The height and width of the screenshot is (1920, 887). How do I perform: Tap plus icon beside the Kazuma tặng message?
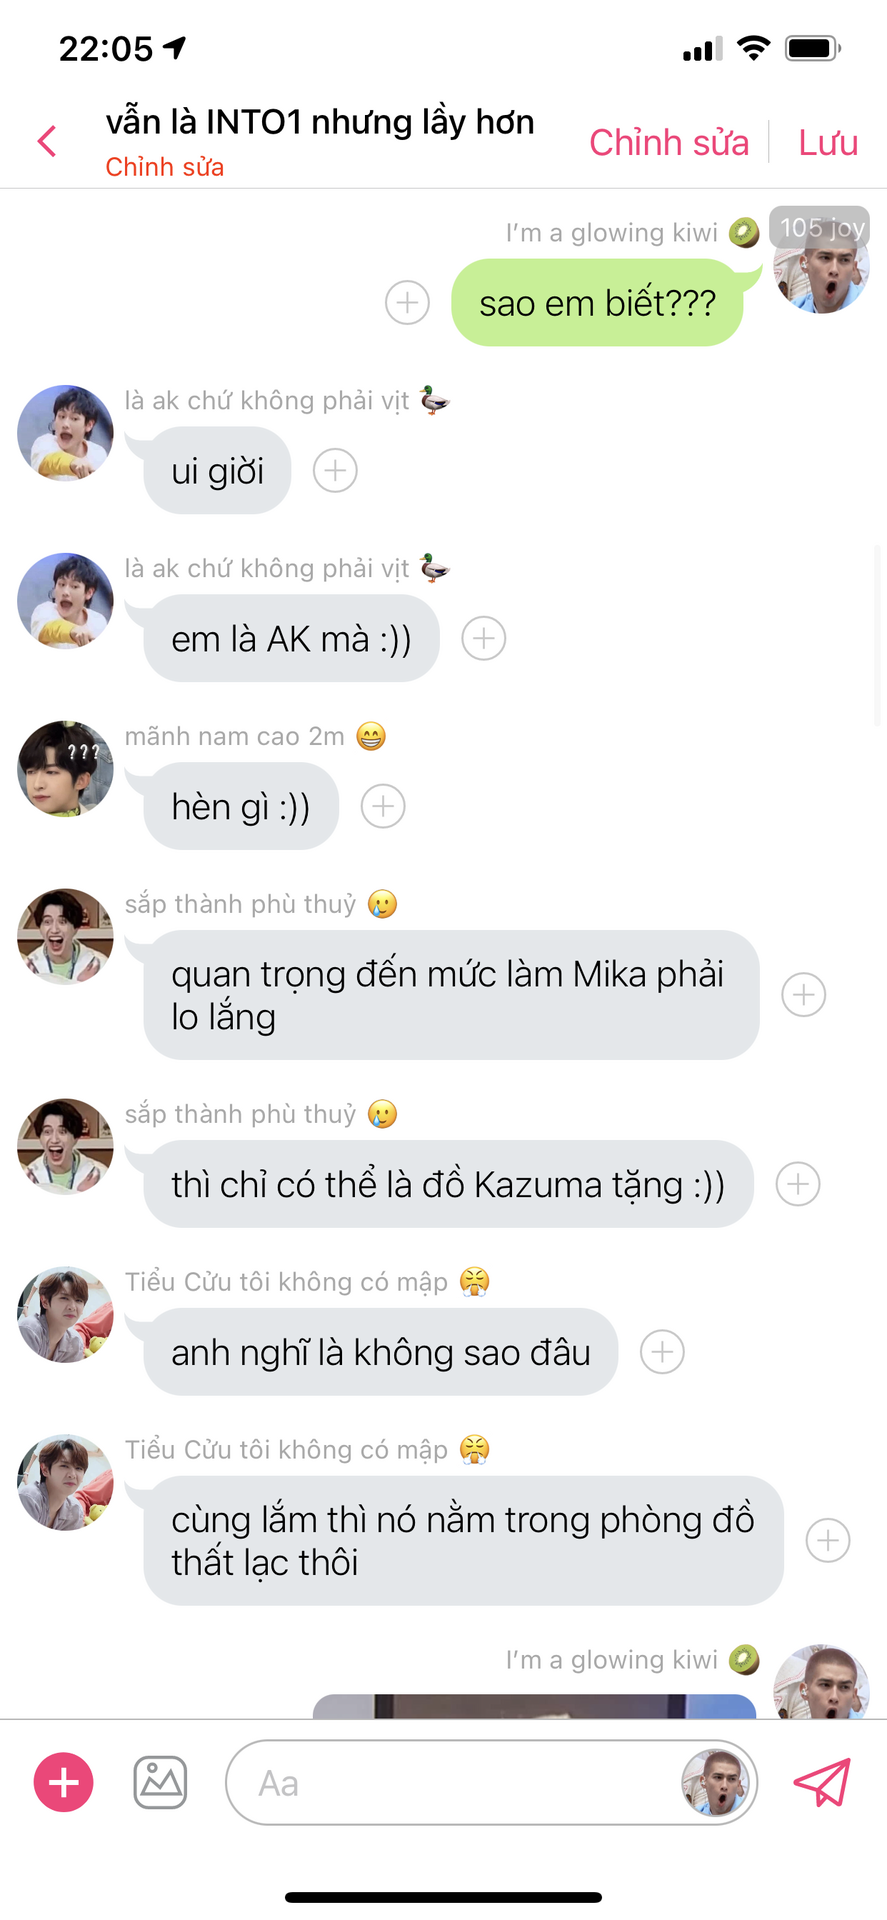point(798,1184)
